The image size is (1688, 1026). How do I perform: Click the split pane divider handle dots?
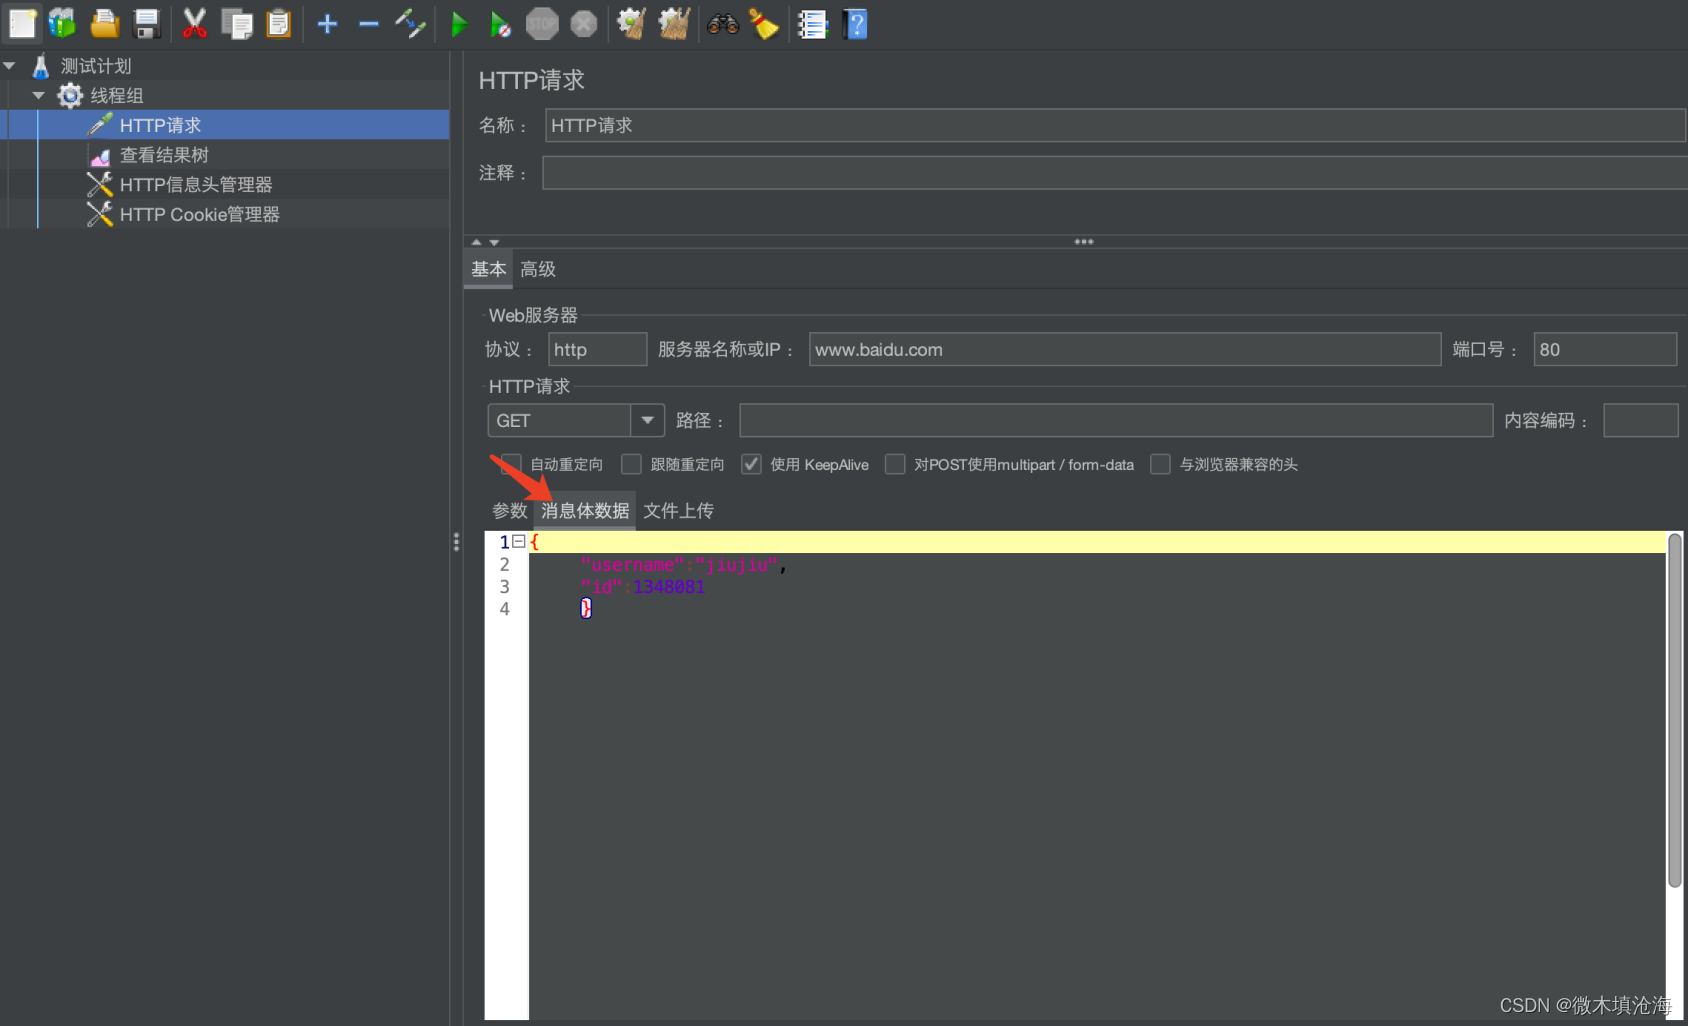point(456,542)
